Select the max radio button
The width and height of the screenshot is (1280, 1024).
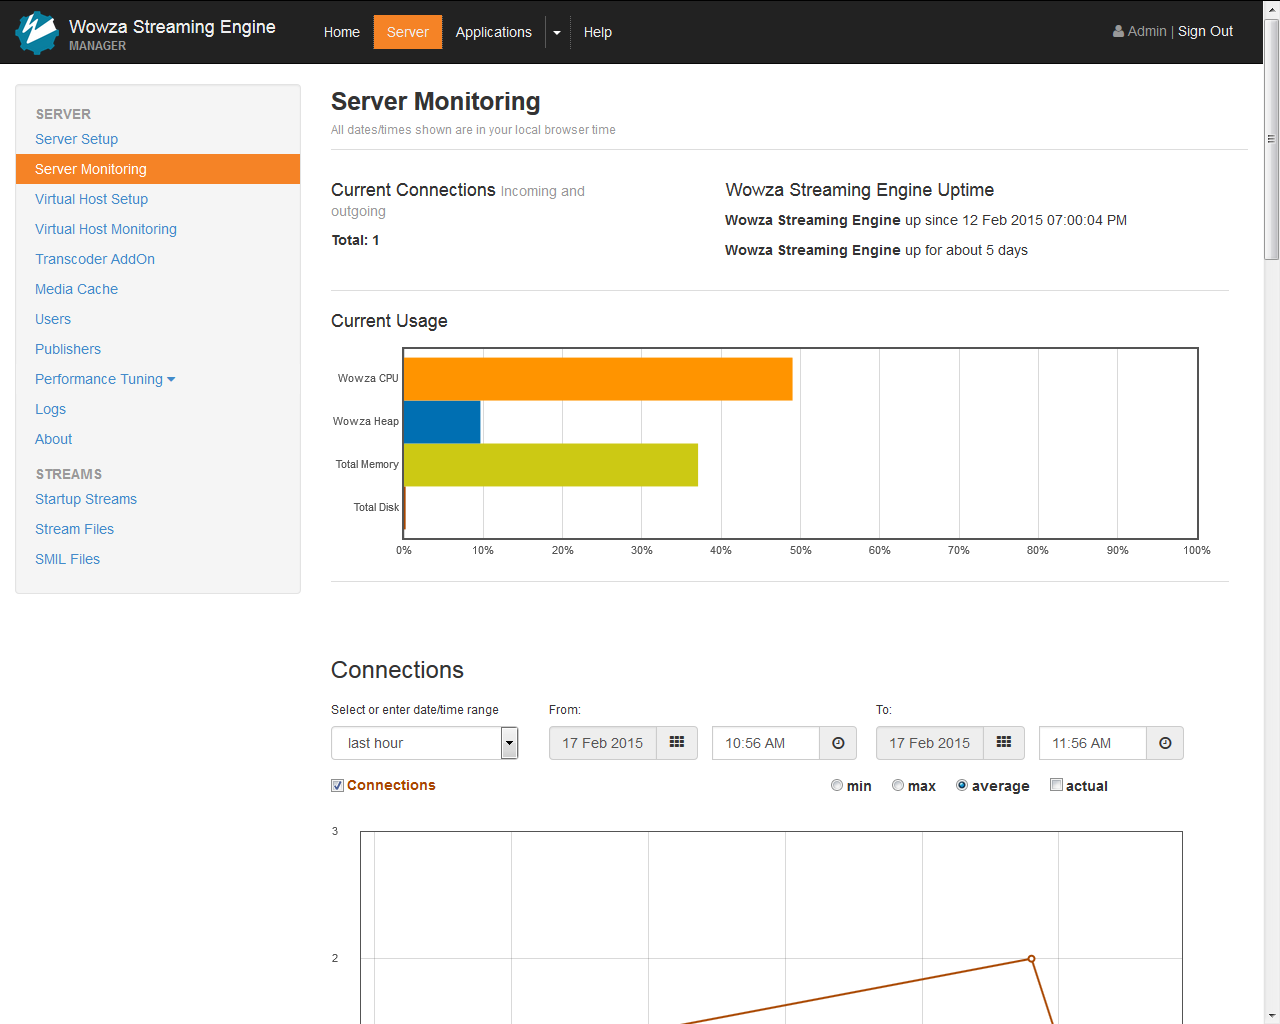(x=898, y=786)
